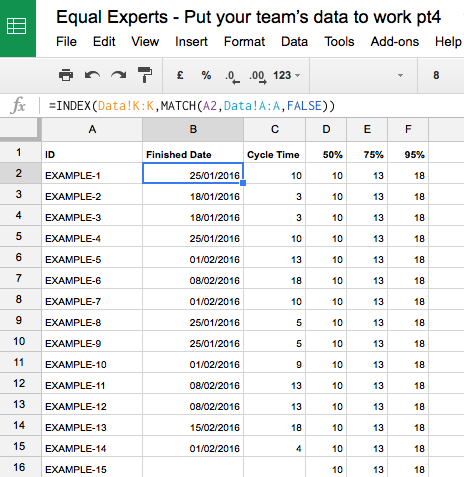Select column B header

[193, 129]
